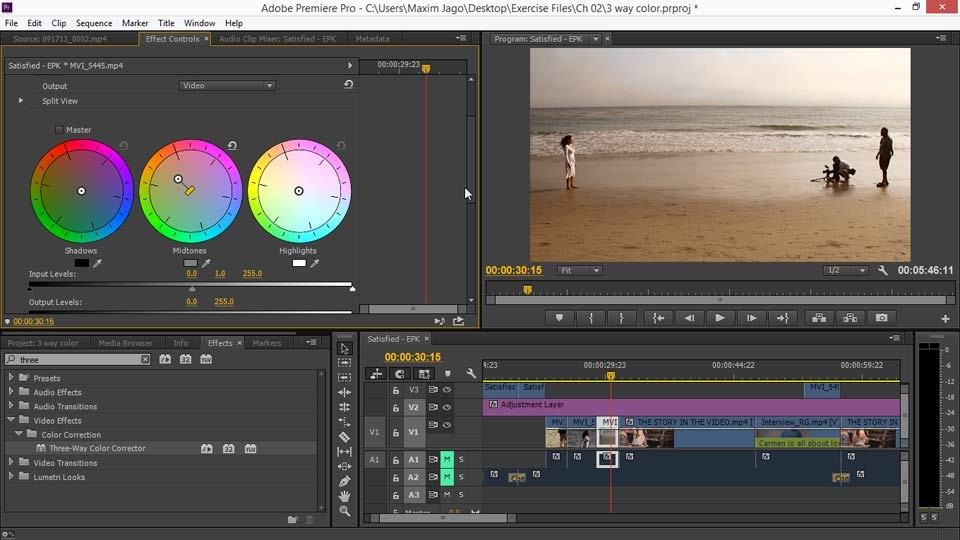This screenshot has height=540, width=960.
Task: Click the Midtones color wheel
Action: (190, 191)
